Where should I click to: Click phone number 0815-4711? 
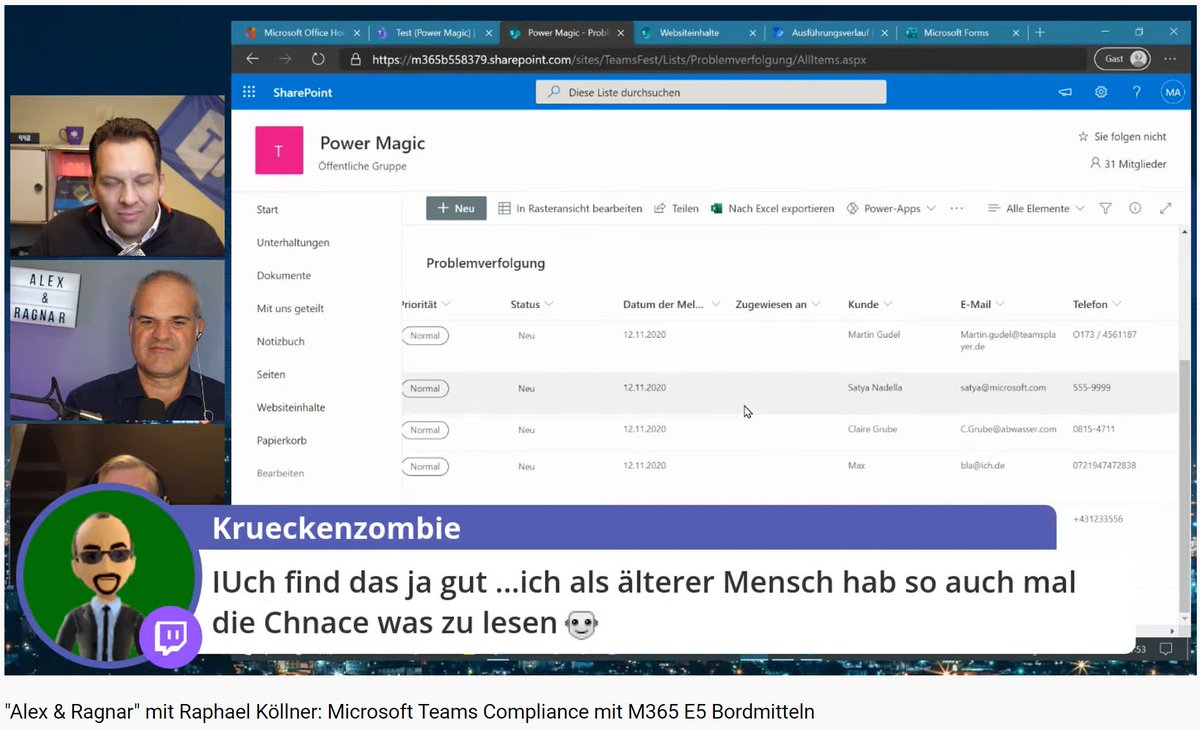tap(1094, 429)
